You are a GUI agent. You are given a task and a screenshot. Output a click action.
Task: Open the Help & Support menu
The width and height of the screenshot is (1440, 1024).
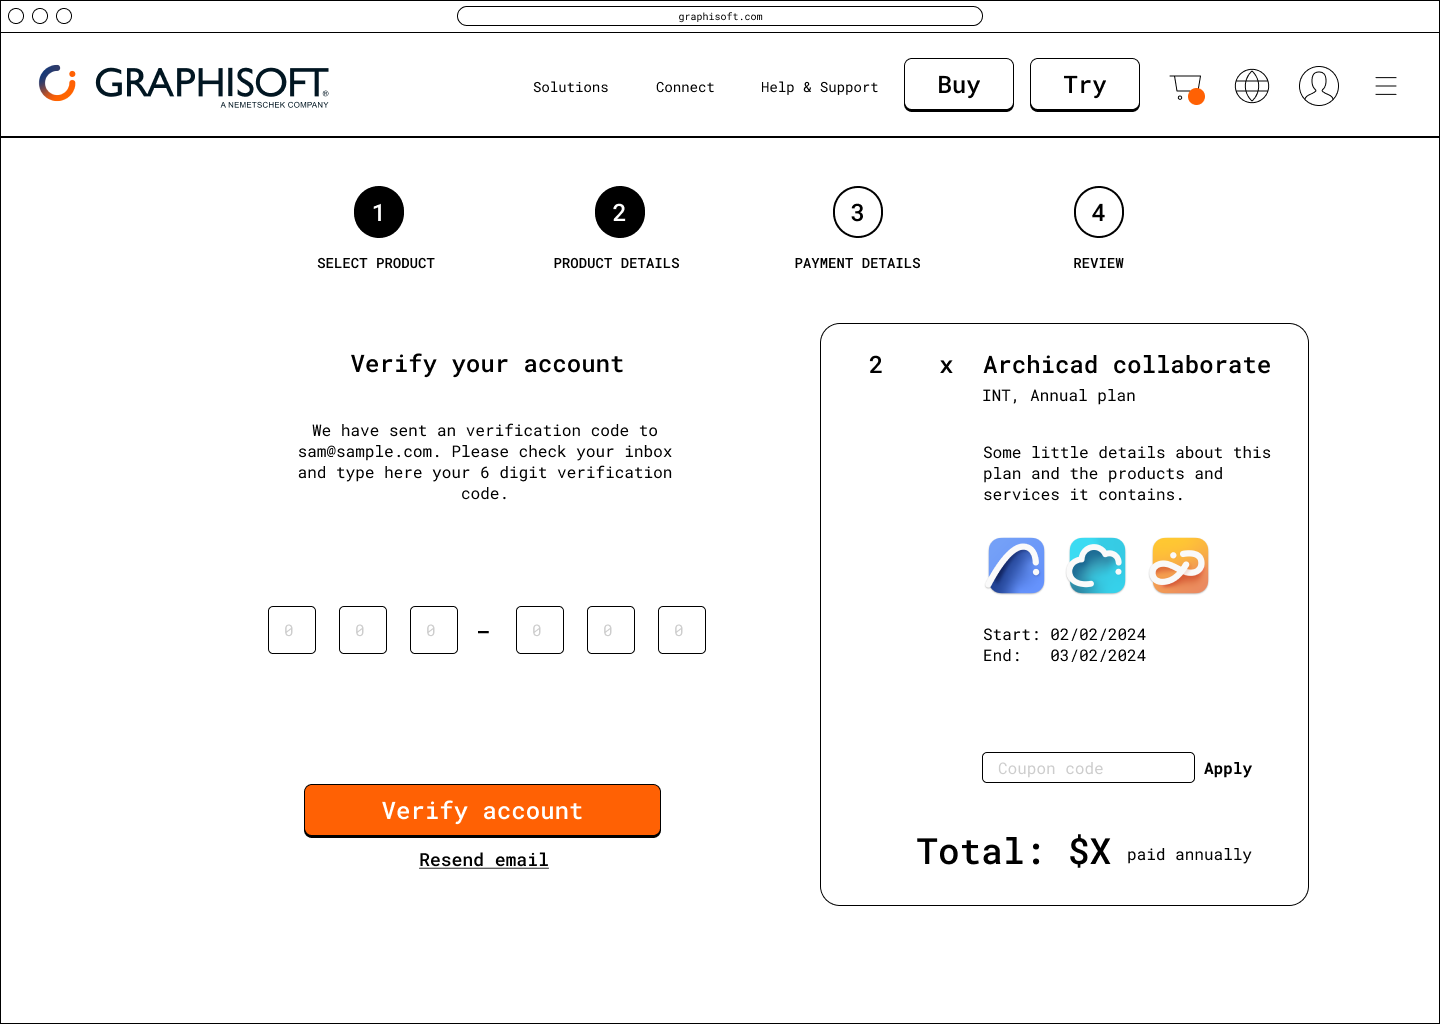(x=819, y=87)
